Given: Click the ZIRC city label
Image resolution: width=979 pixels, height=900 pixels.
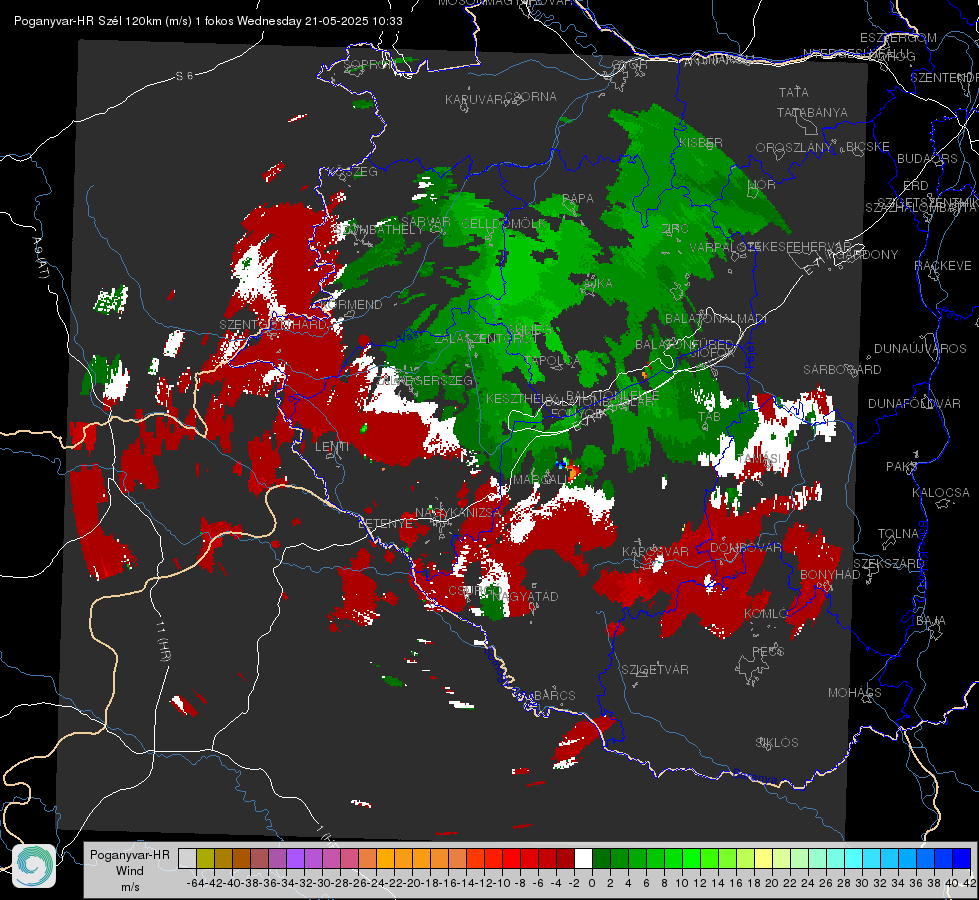Looking at the screenshot, I should pyautogui.click(x=675, y=229).
